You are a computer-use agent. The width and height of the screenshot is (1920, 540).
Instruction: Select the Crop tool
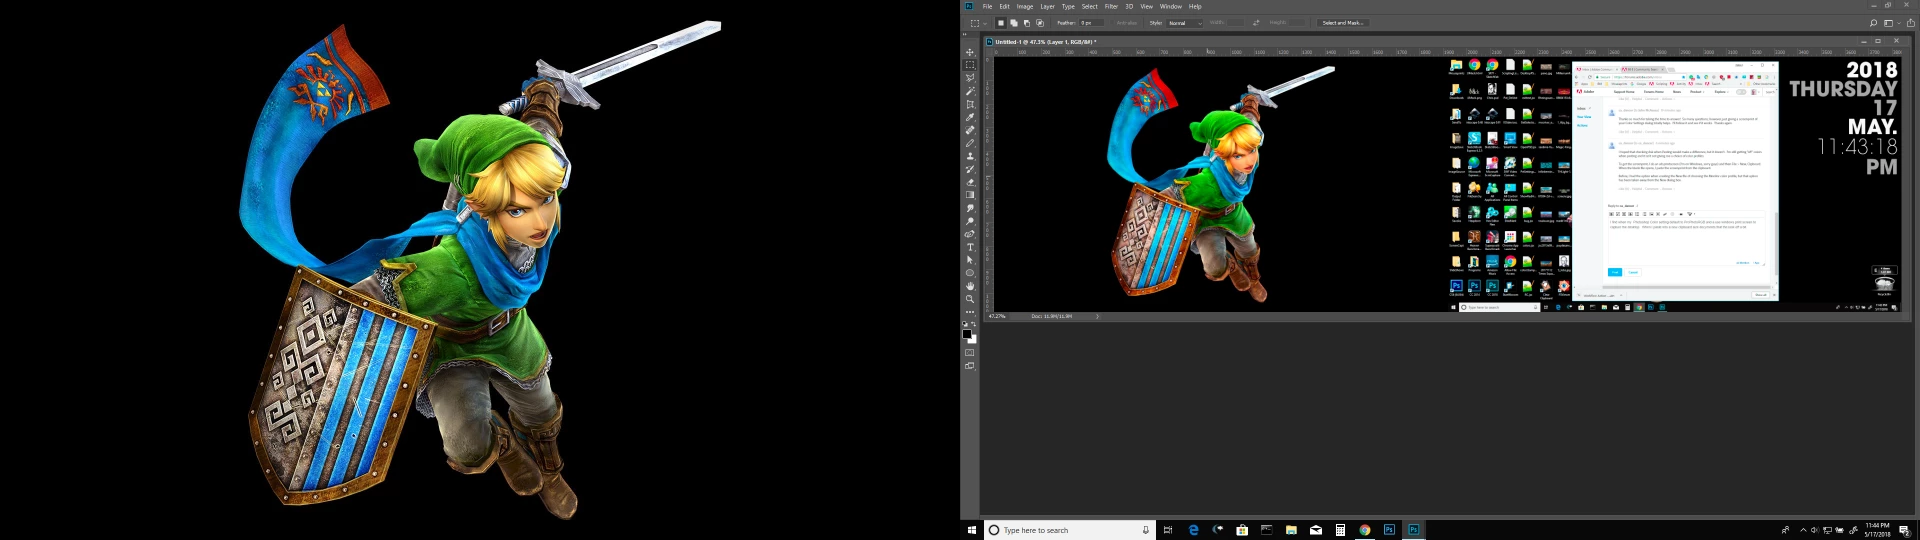click(x=970, y=104)
